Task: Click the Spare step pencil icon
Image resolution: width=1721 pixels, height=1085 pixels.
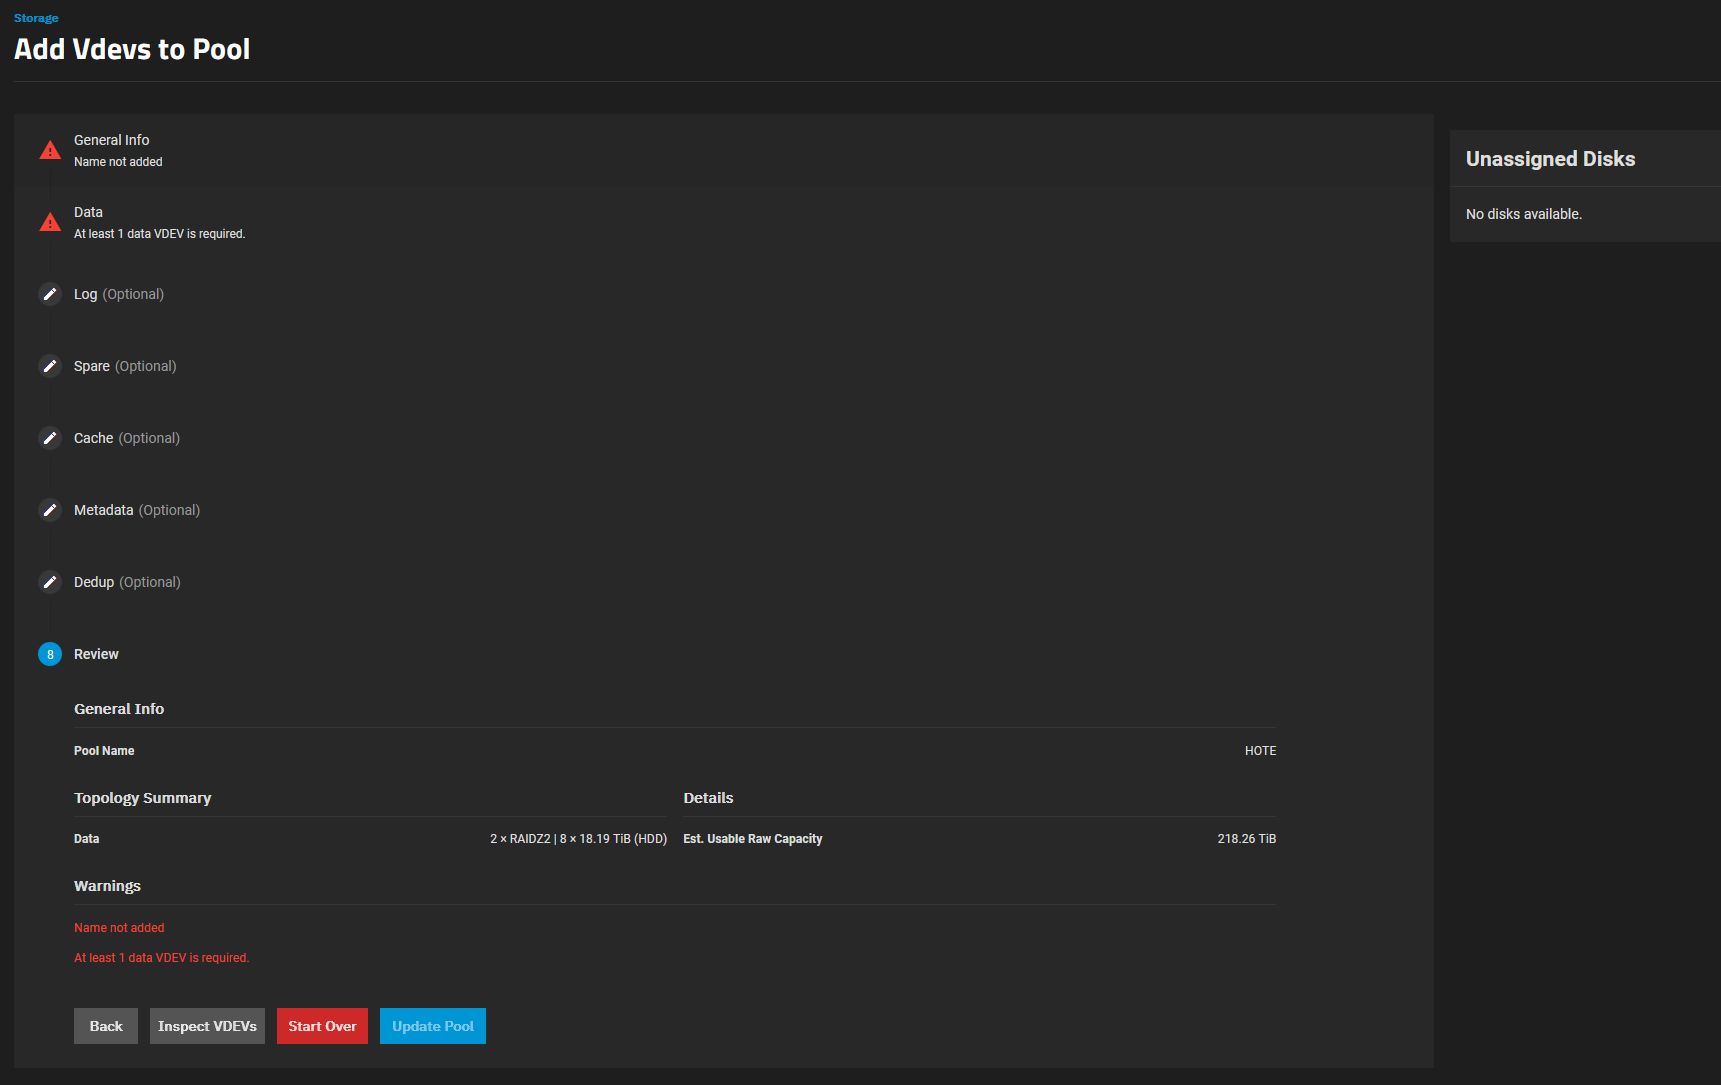Action: point(50,366)
